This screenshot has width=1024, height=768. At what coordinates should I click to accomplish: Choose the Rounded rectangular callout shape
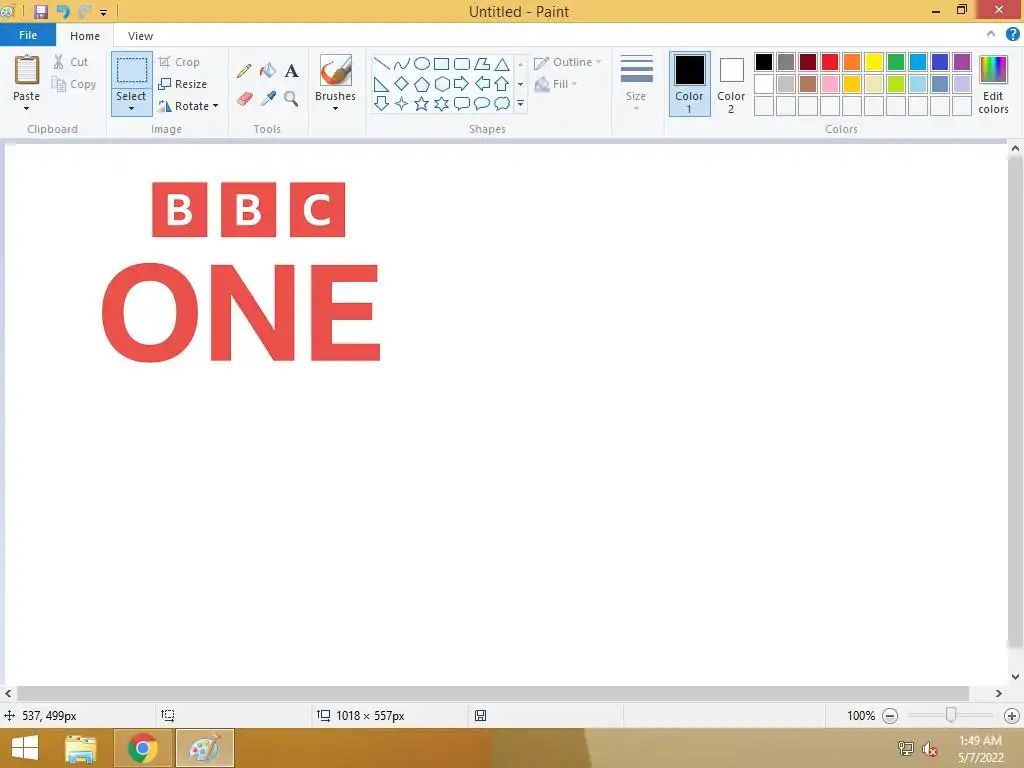click(462, 103)
